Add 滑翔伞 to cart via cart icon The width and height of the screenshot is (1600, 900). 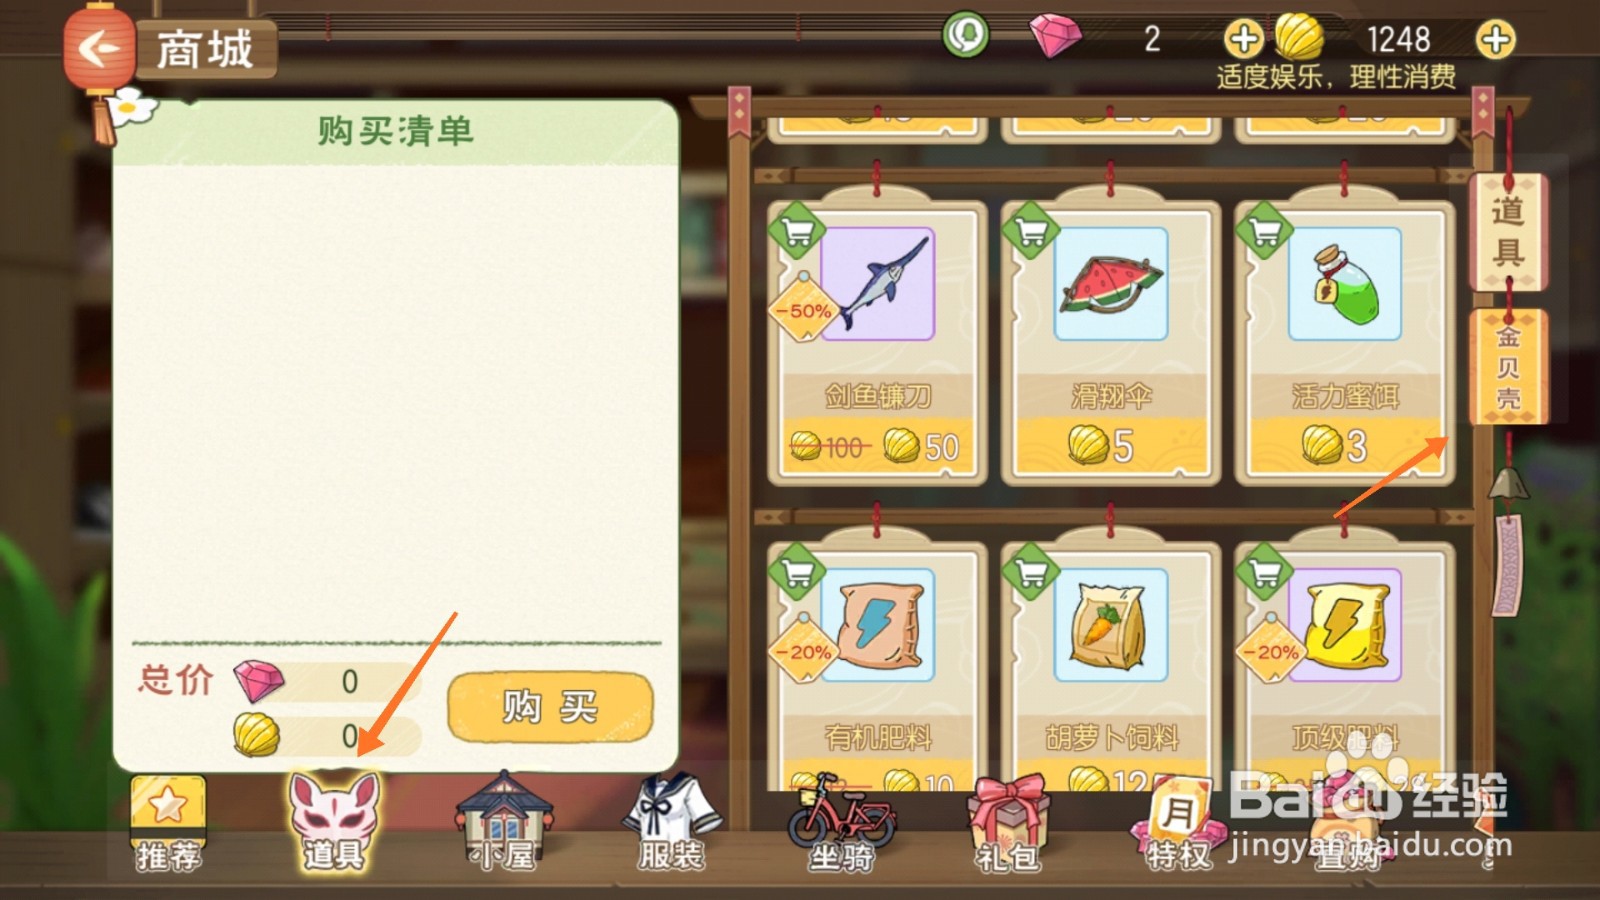(x=1031, y=231)
